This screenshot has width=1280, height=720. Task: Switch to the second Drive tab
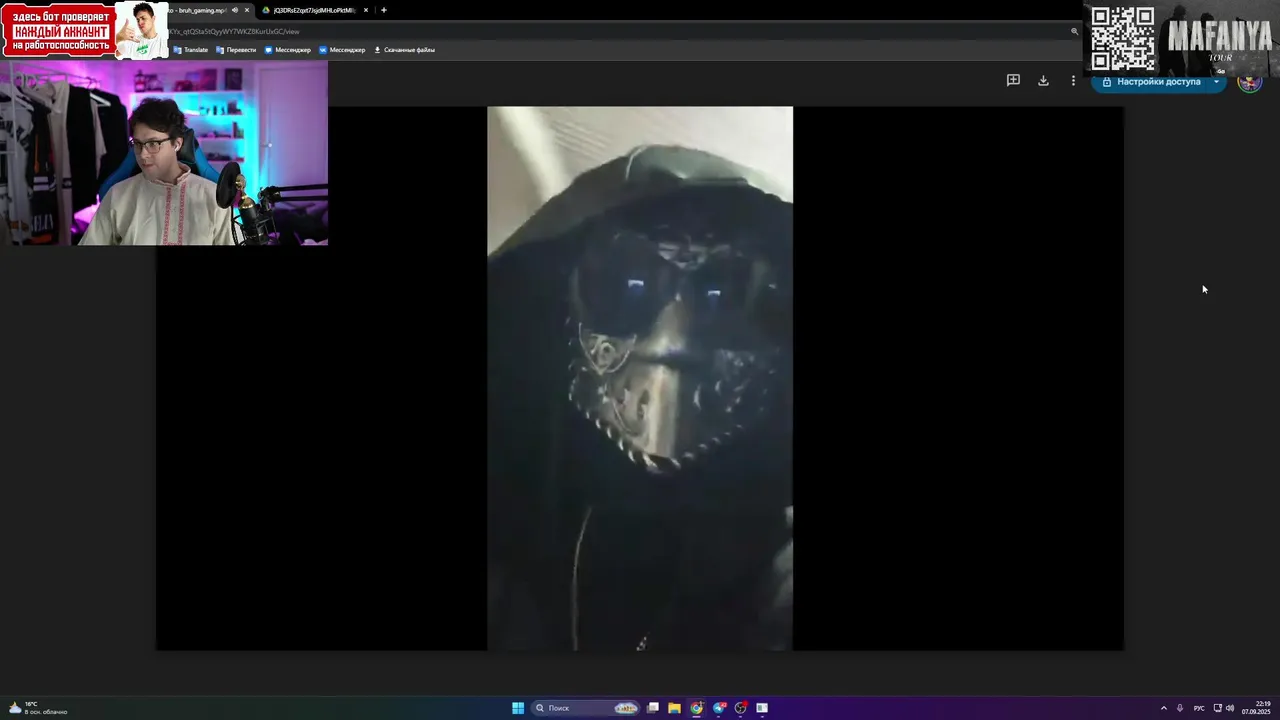(x=313, y=10)
